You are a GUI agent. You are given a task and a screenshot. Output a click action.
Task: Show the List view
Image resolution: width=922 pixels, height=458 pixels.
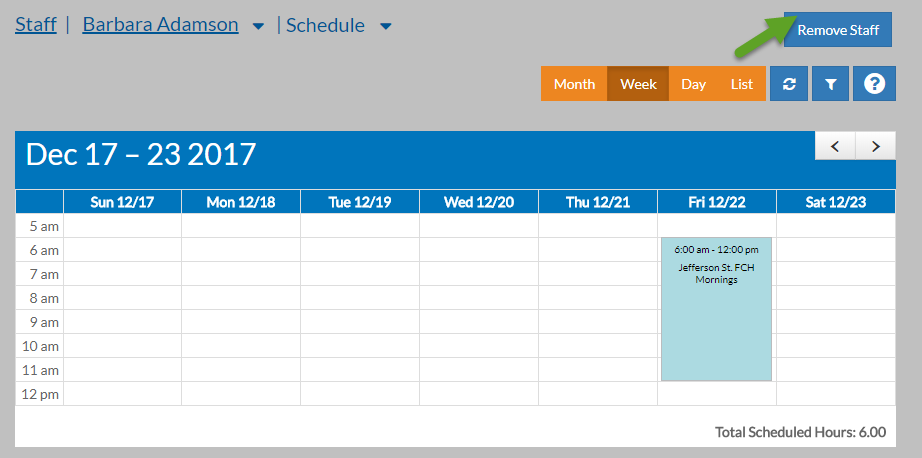point(741,84)
